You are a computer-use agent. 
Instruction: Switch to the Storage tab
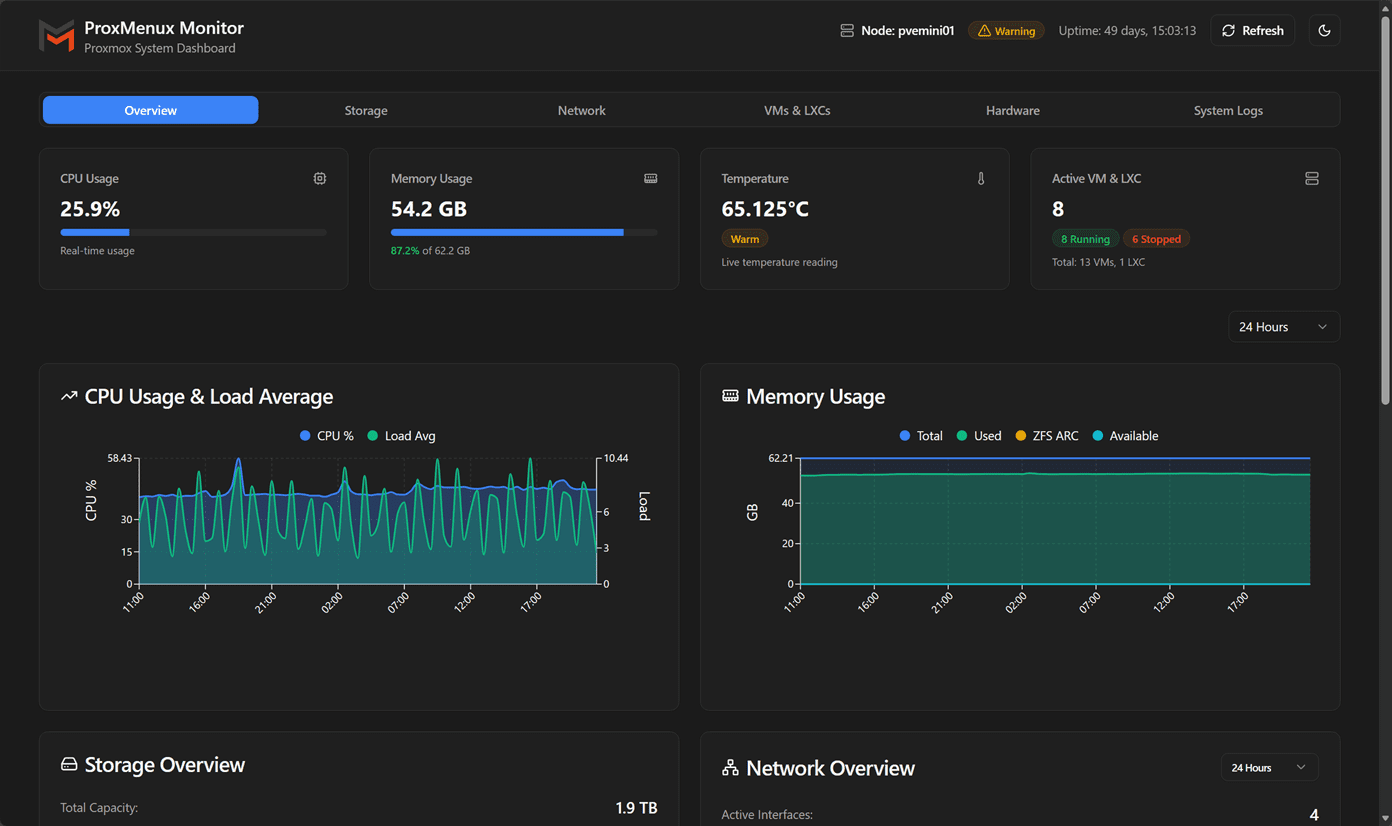click(366, 110)
